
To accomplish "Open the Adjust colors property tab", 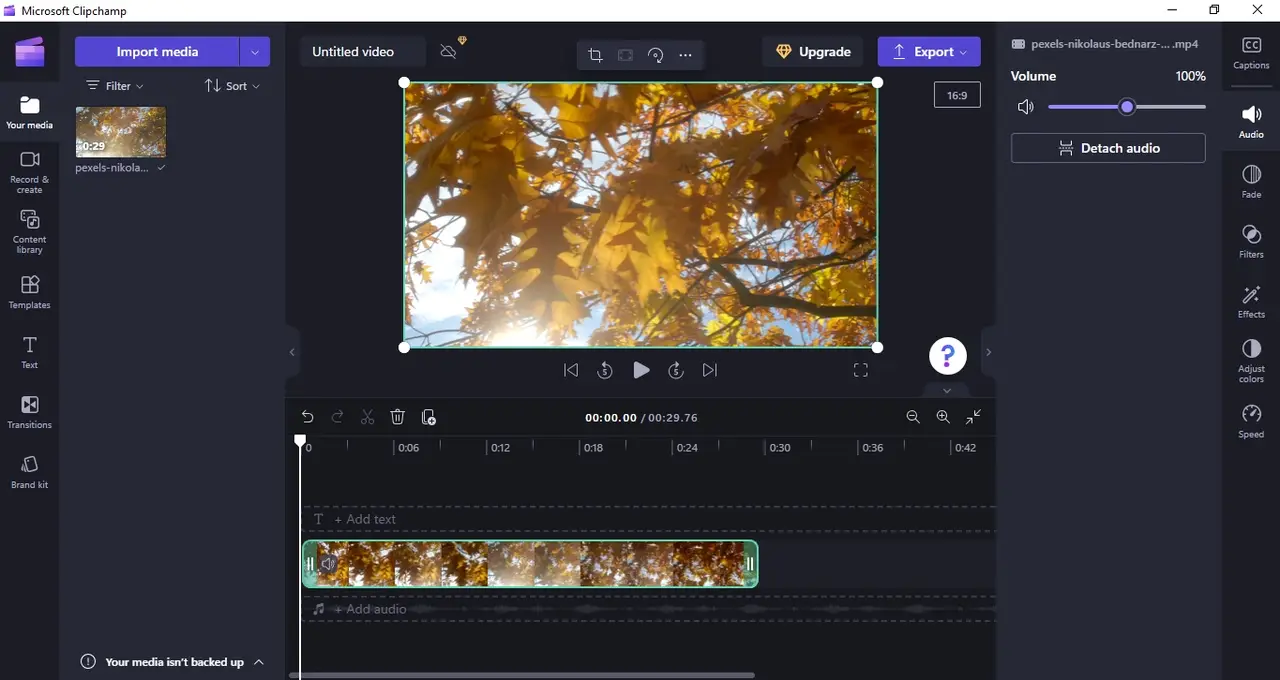I will [1251, 362].
